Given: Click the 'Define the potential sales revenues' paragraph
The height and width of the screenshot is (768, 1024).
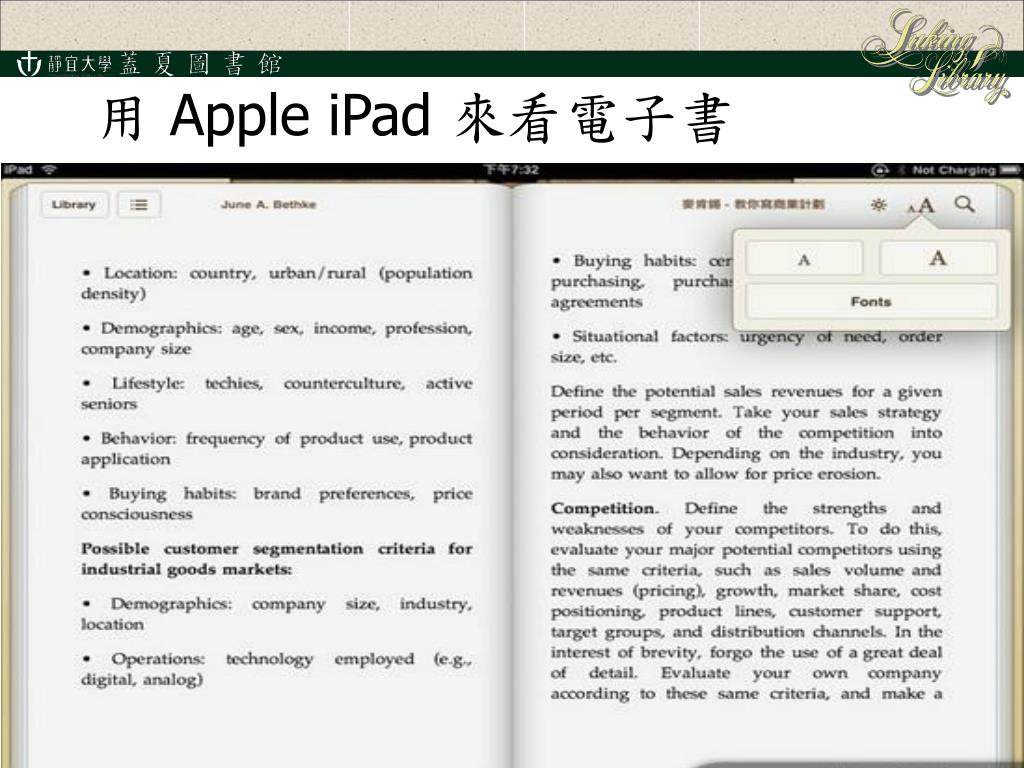Looking at the screenshot, I should click(x=746, y=432).
